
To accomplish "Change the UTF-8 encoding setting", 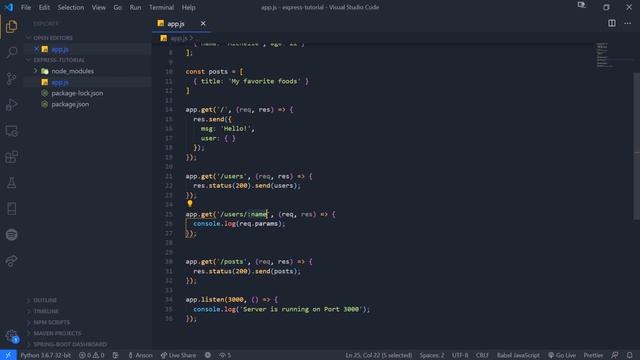I will click(x=460, y=355).
